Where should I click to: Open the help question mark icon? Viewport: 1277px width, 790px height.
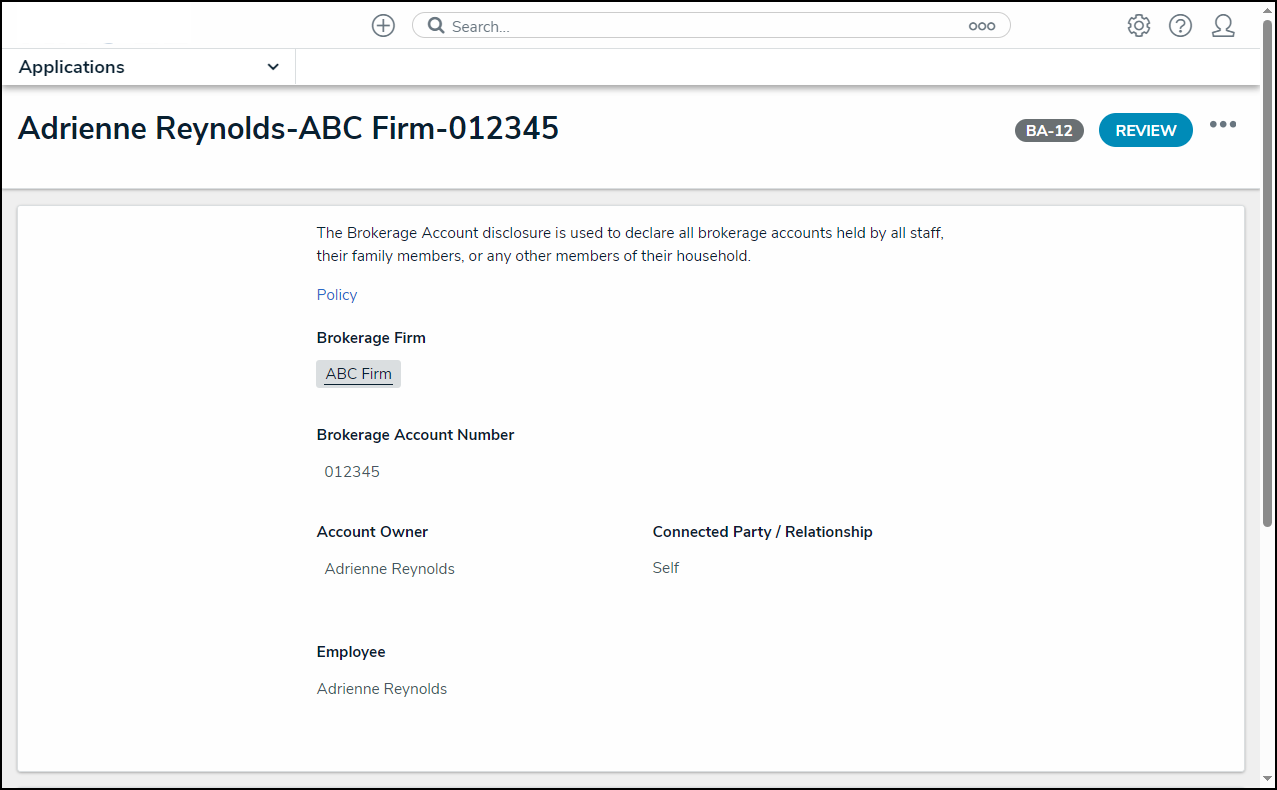coord(1180,25)
